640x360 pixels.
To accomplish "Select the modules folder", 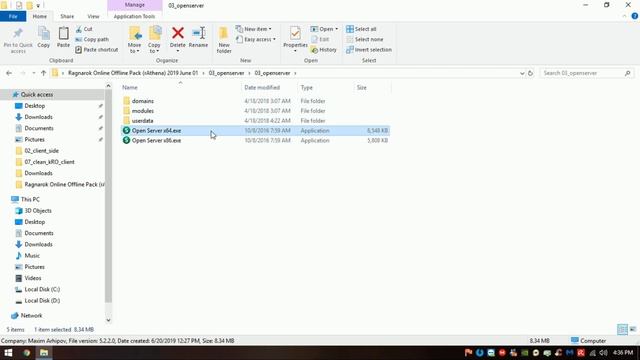I will point(143,111).
